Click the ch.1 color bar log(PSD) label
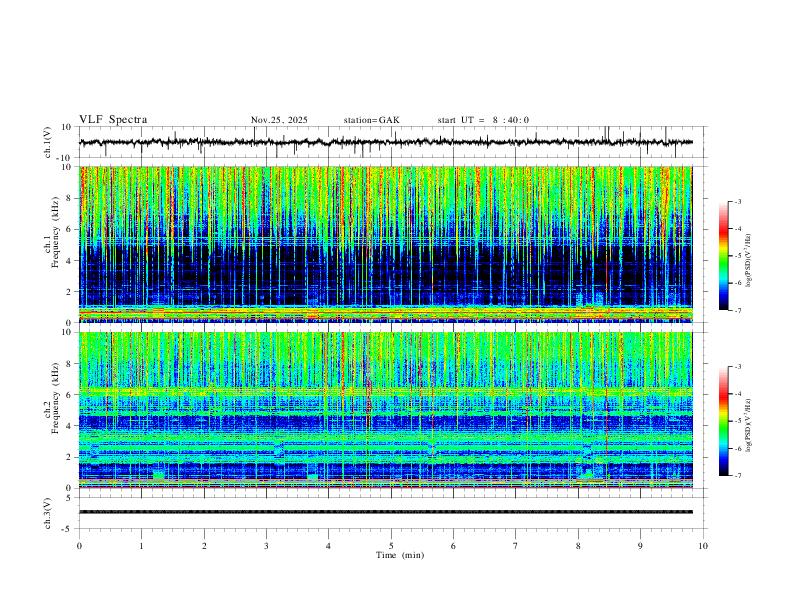The height and width of the screenshot is (612, 792). tap(748, 261)
